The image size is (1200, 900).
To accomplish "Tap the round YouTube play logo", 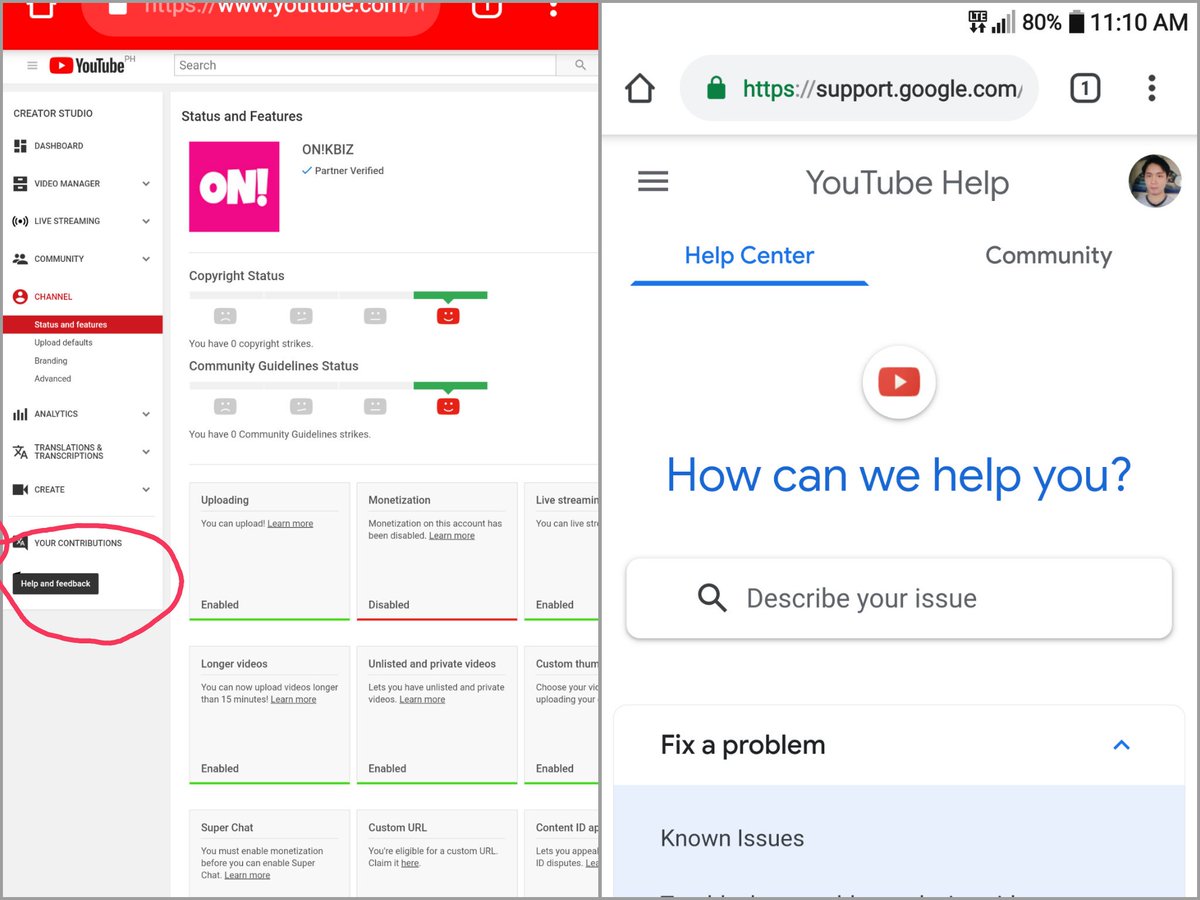I will 899,382.
